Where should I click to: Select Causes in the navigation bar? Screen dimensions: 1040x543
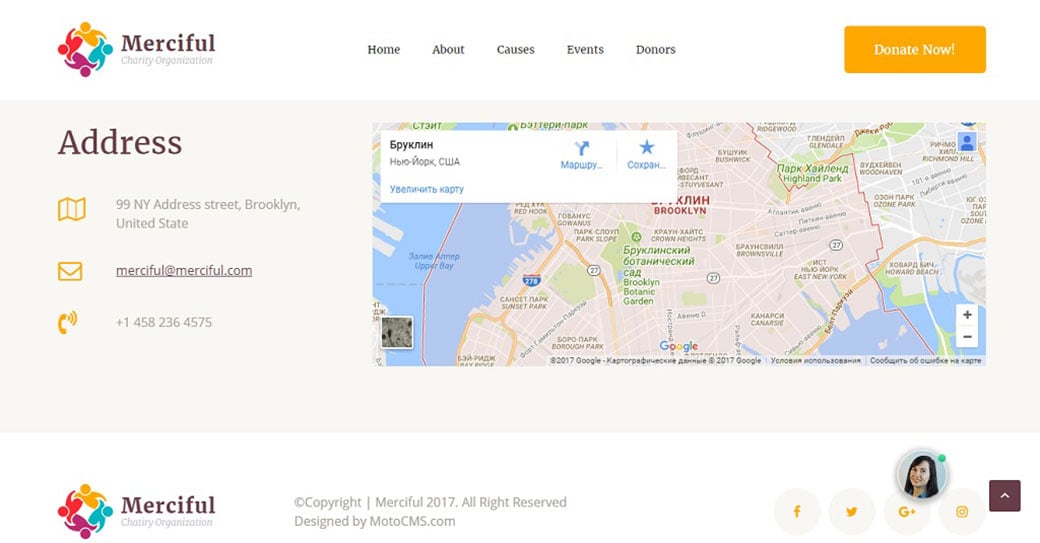(x=515, y=50)
